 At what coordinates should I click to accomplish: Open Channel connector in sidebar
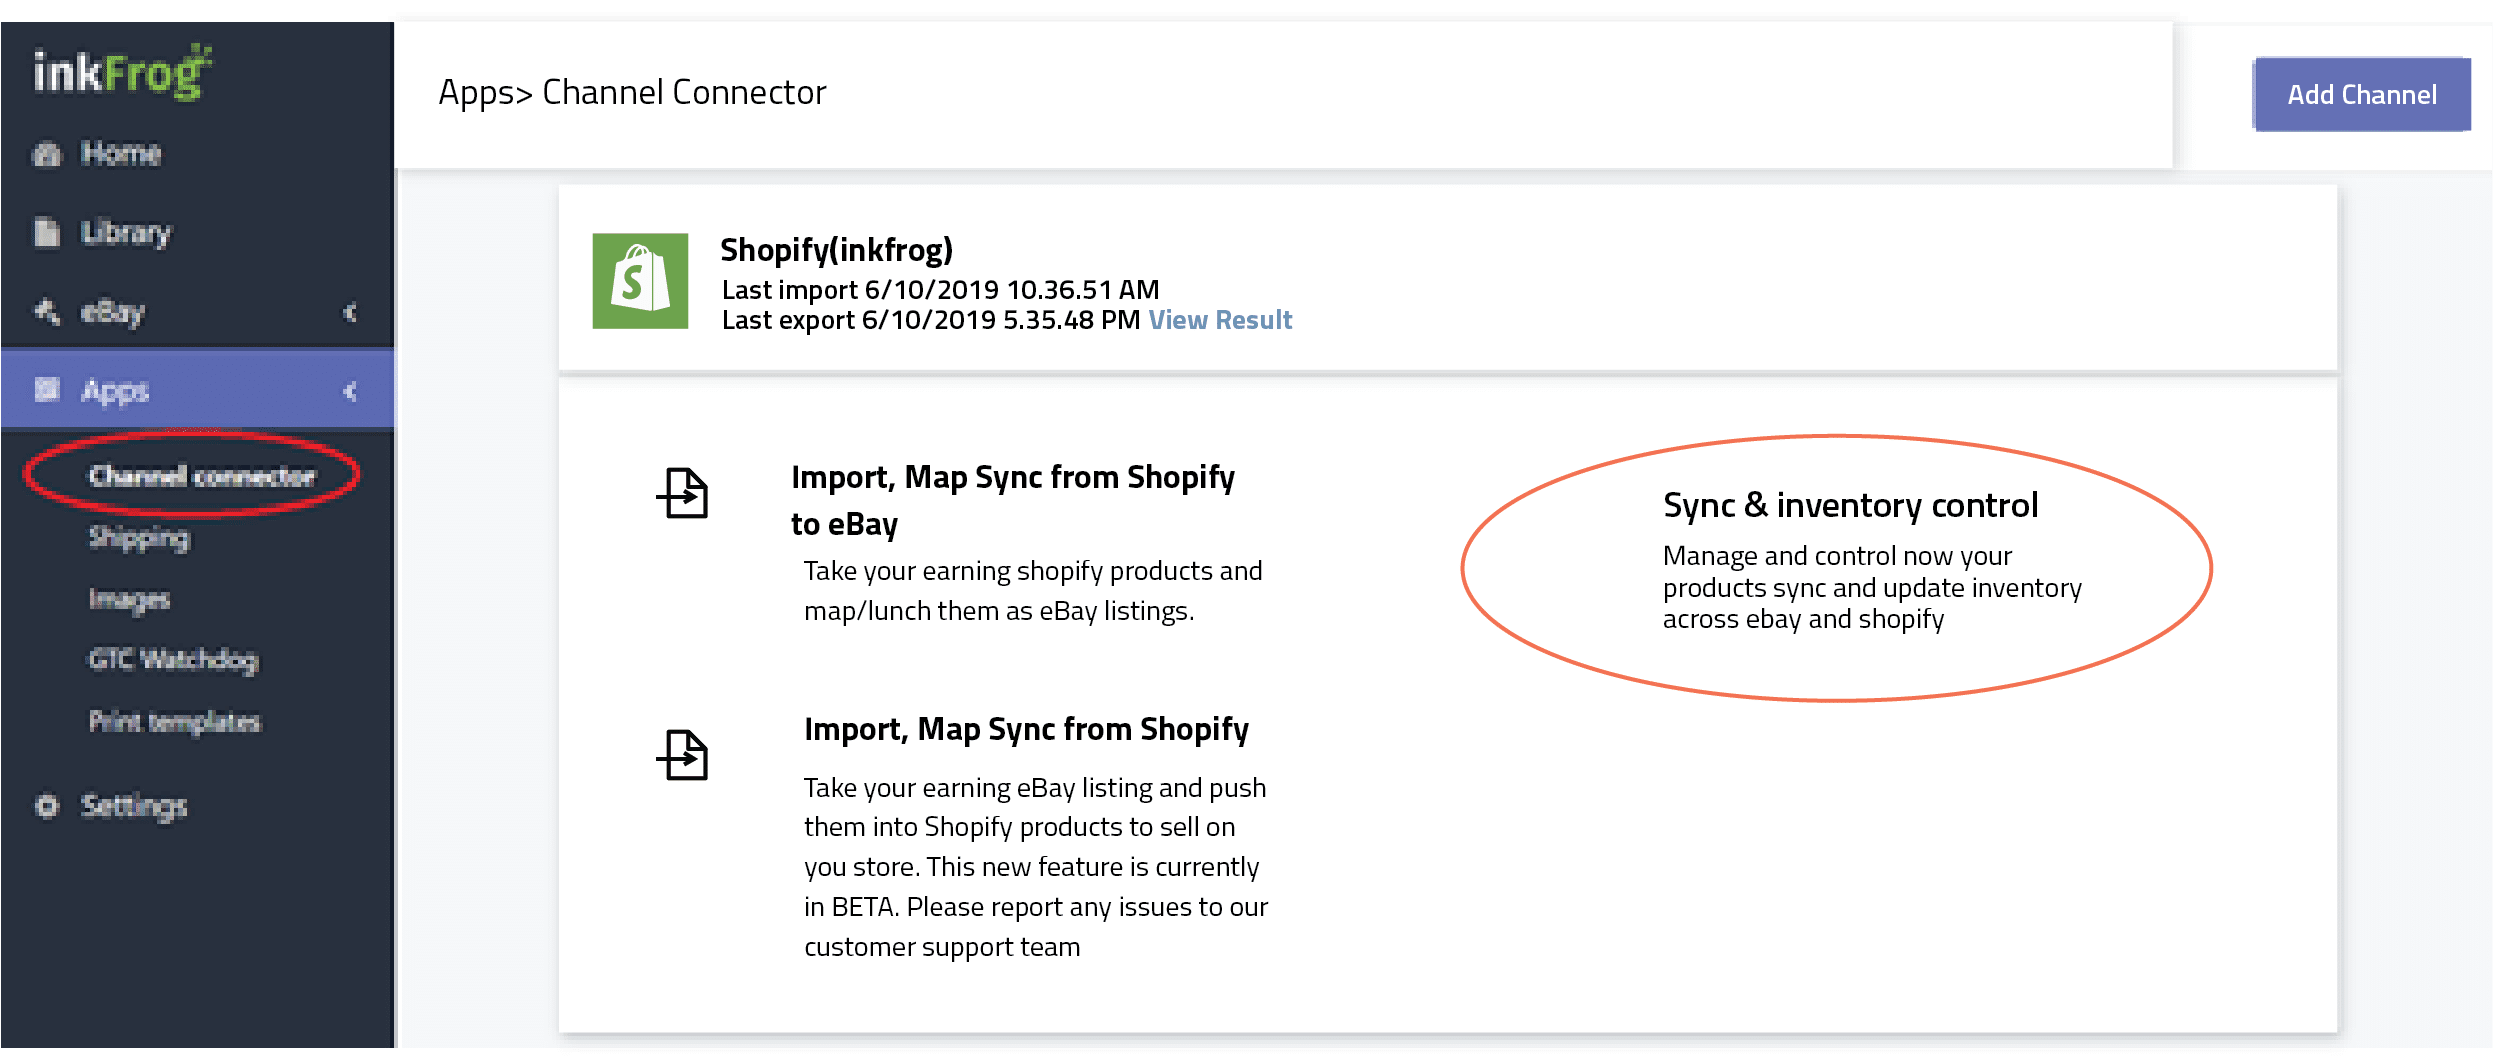coord(201,476)
